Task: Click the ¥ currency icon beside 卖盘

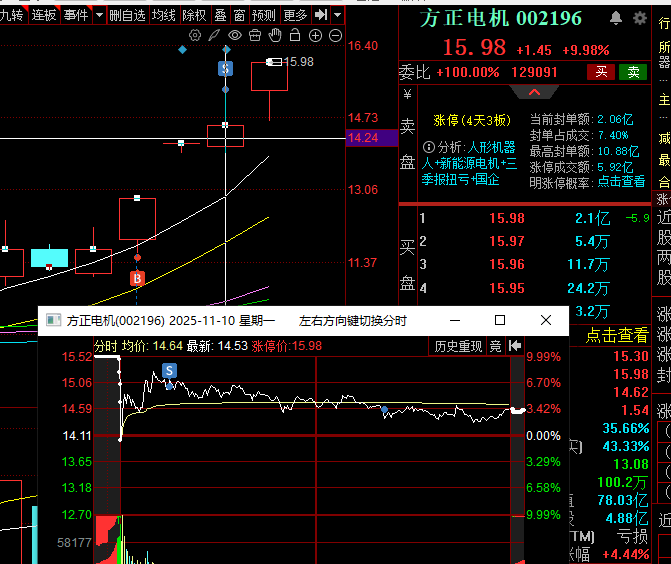Action: click(407, 94)
